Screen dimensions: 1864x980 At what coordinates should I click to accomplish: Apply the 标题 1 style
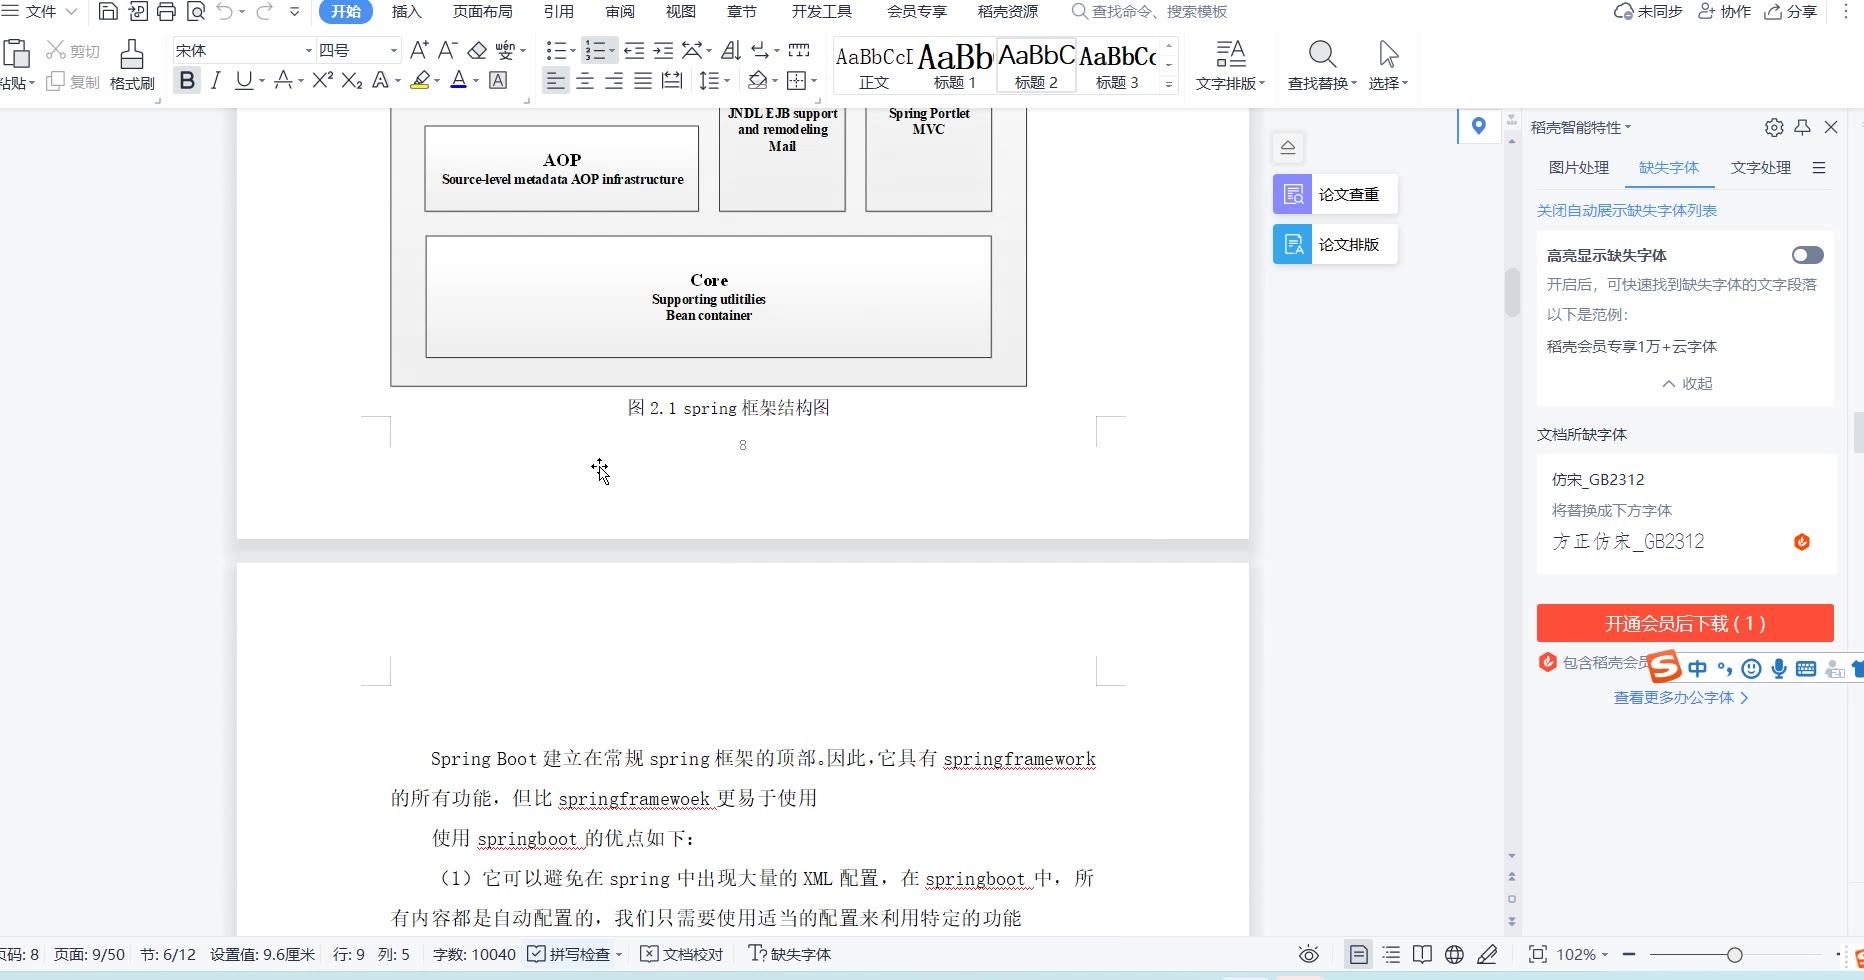pos(955,66)
